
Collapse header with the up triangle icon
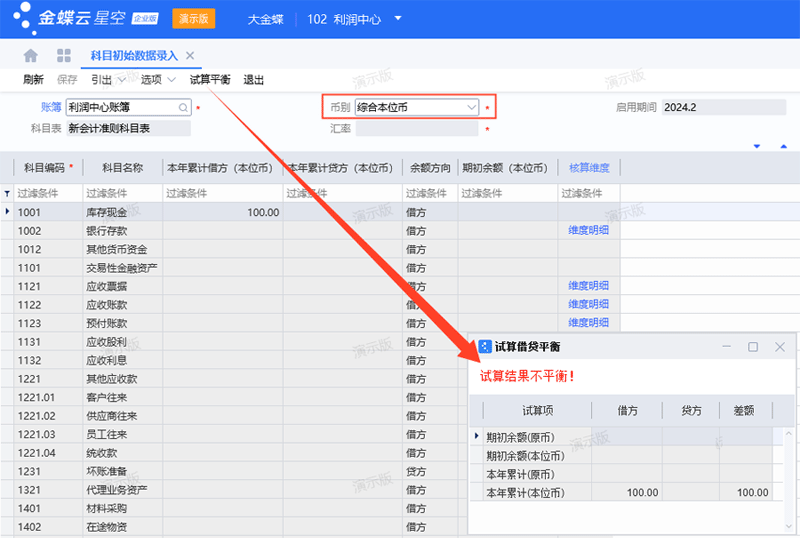click(x=784, y=146)
